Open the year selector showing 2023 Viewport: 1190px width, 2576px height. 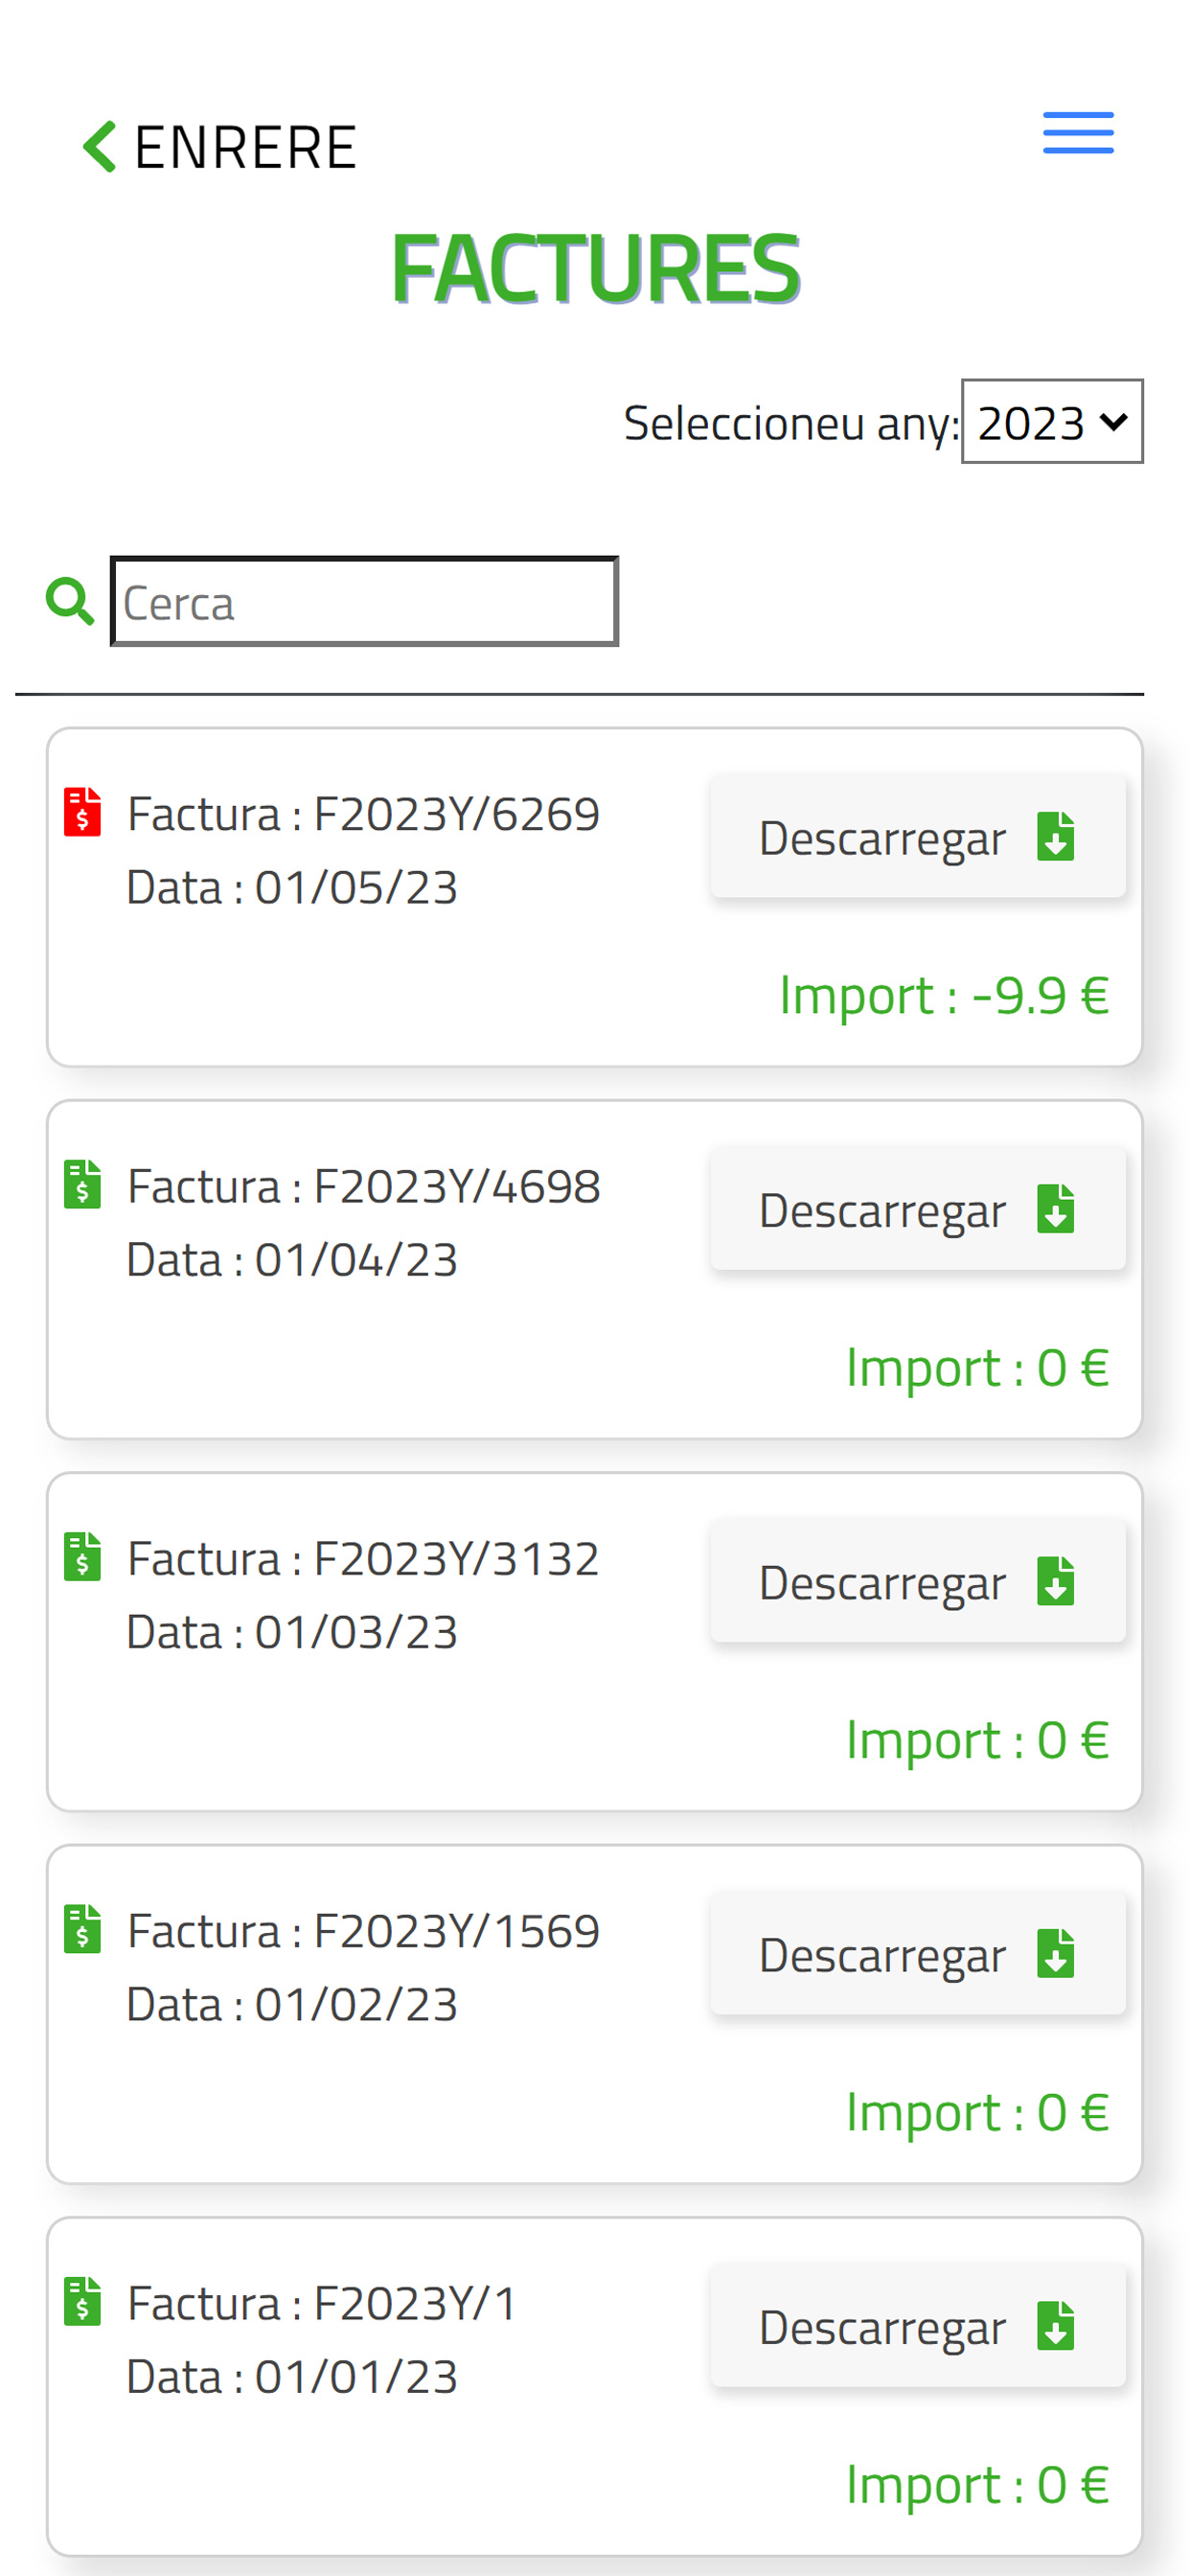point(1052,421)
